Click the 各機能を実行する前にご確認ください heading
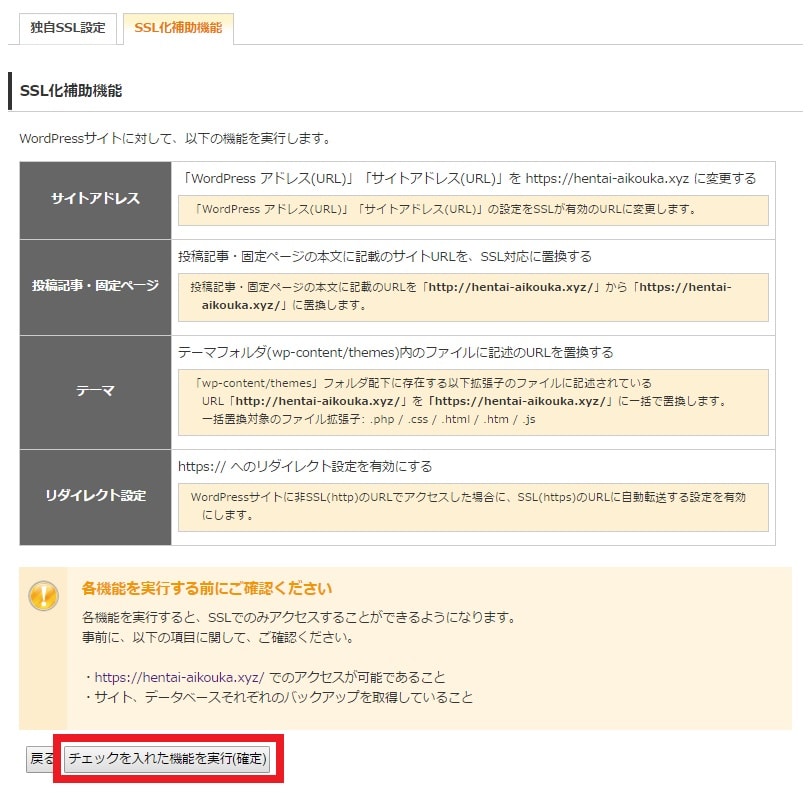 pyautogui.click(x=207, y=588)
